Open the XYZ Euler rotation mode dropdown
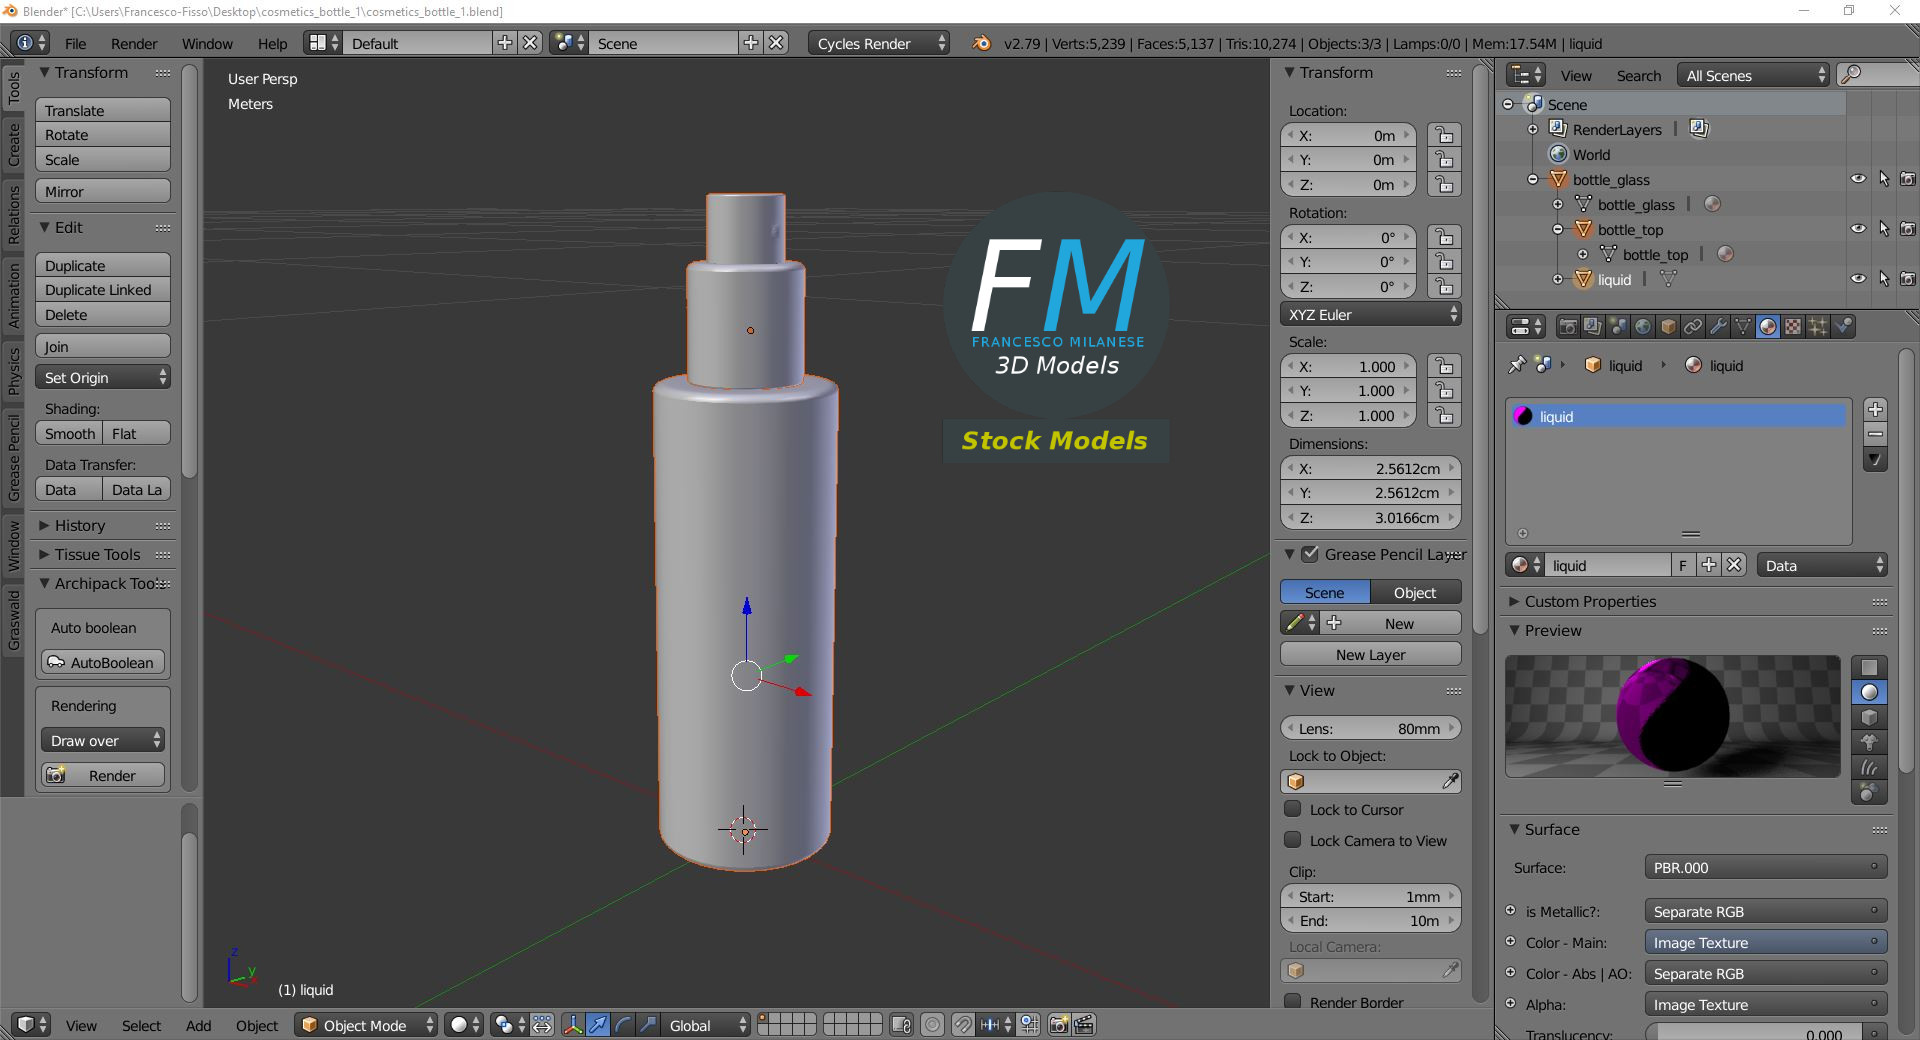This screenshot has height=1040, width=1920. click(x=1370, y=314)
